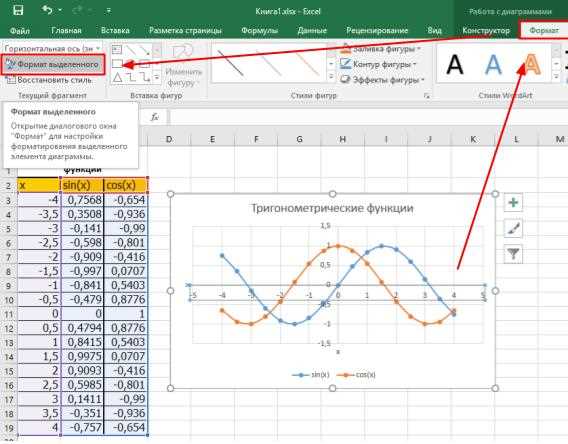
Task: Switch to the Вставка ribbon tab
Action: pos(115,30)
